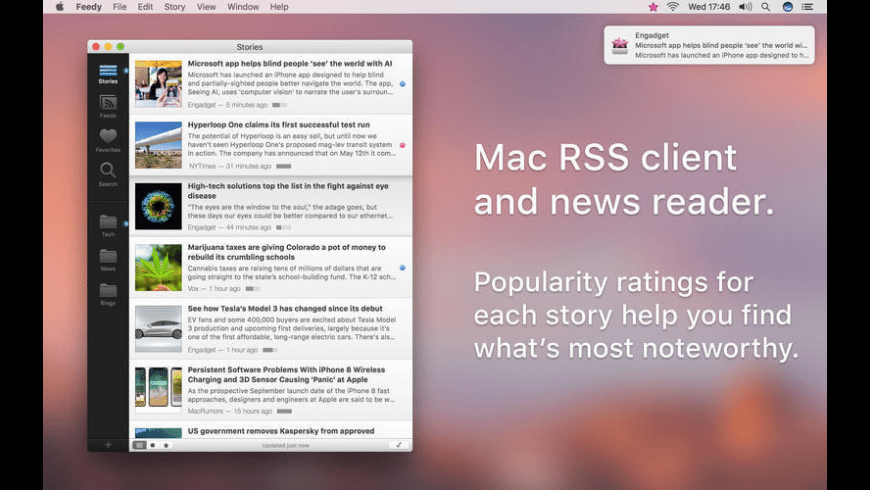The width and height of the screenshot is (870, 490).
Task: Click 'NYTimes — 31 minutes ago' source line
Action: [230, 166]
